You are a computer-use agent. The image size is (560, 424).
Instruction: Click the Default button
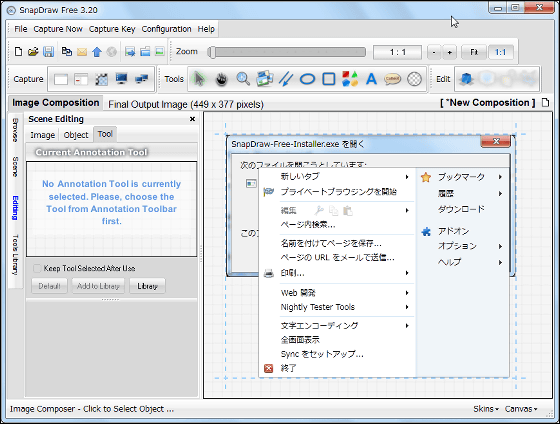49,286
